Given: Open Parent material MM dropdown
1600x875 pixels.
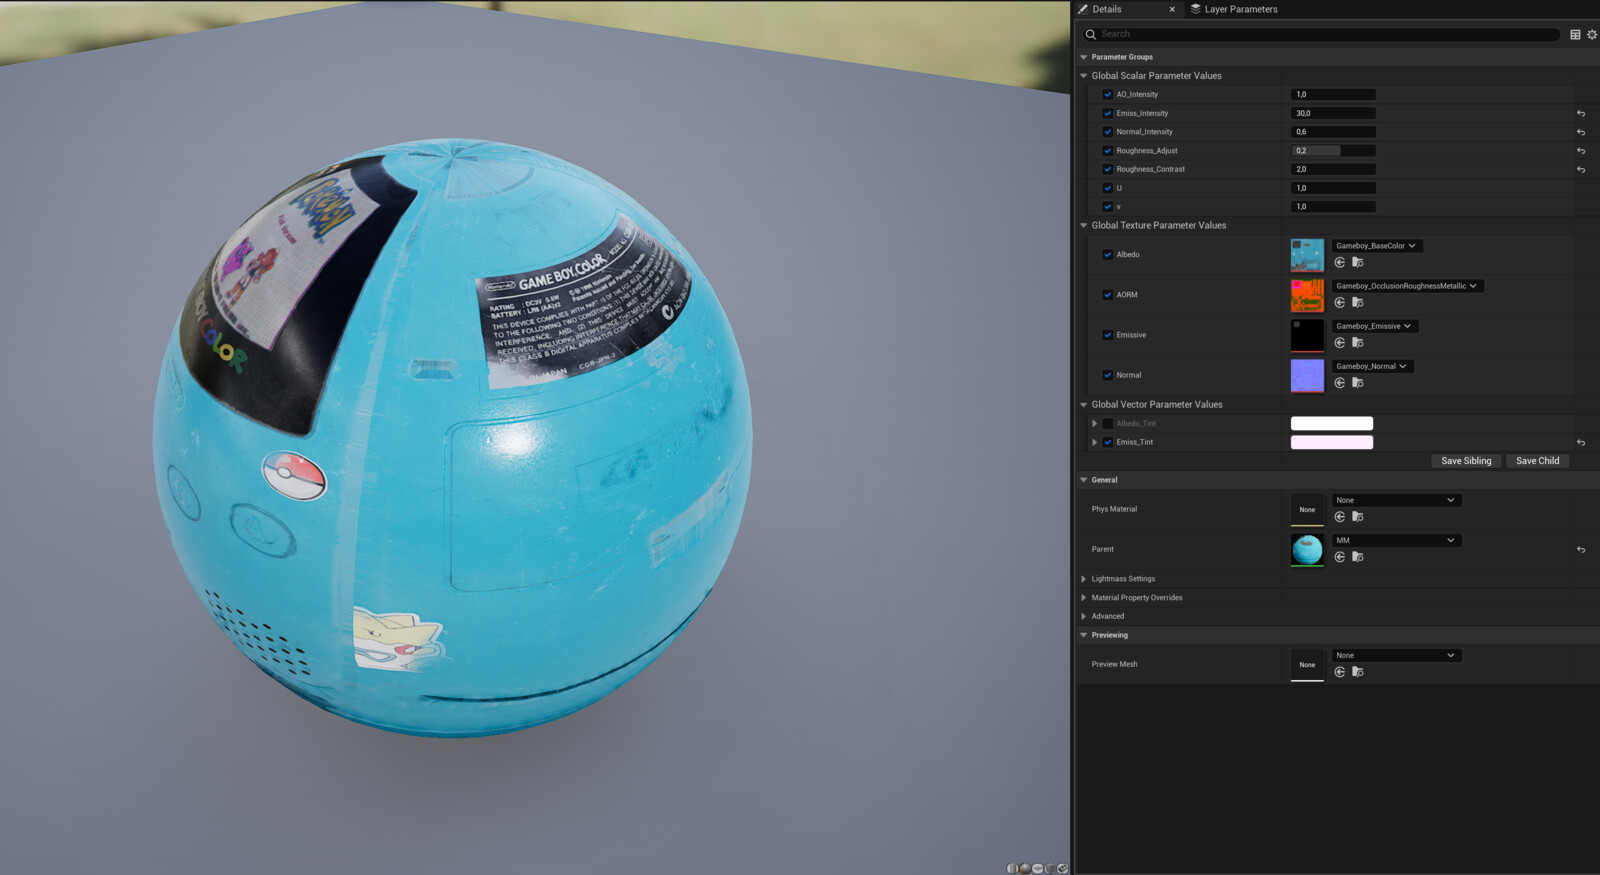Looking at the screenshot, I should click(1396, 540).
